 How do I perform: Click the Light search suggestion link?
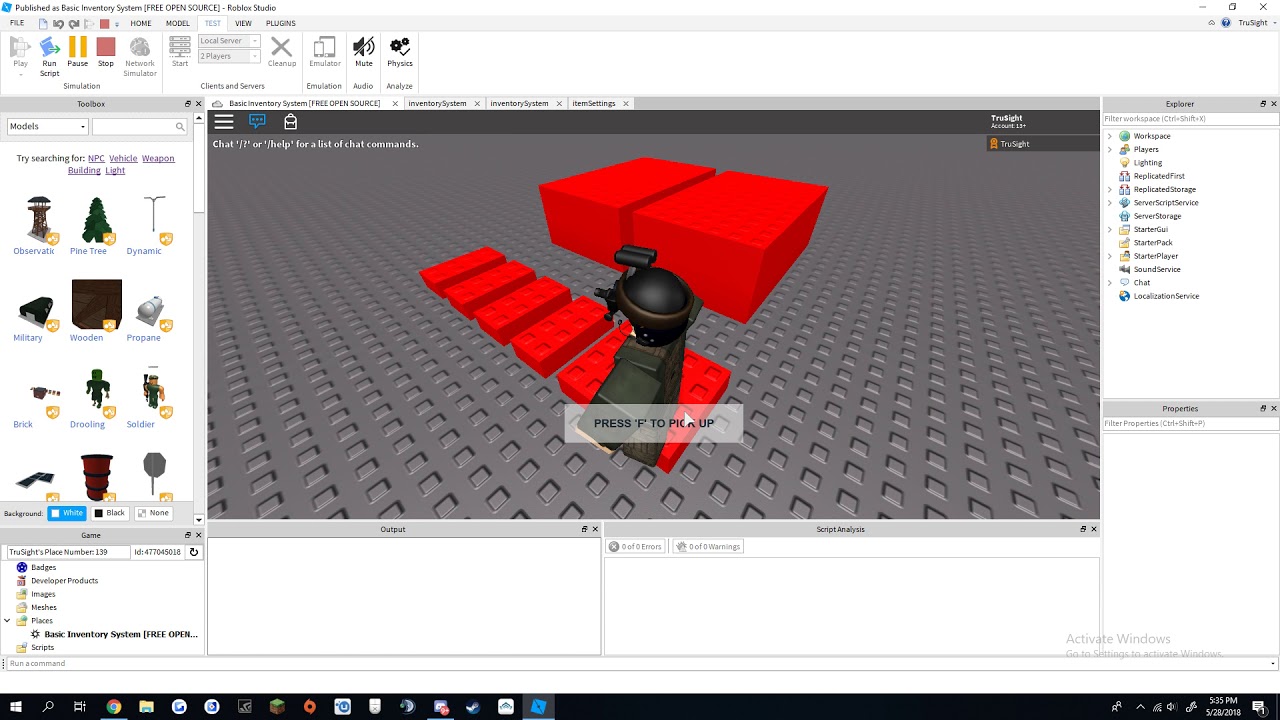115,170
